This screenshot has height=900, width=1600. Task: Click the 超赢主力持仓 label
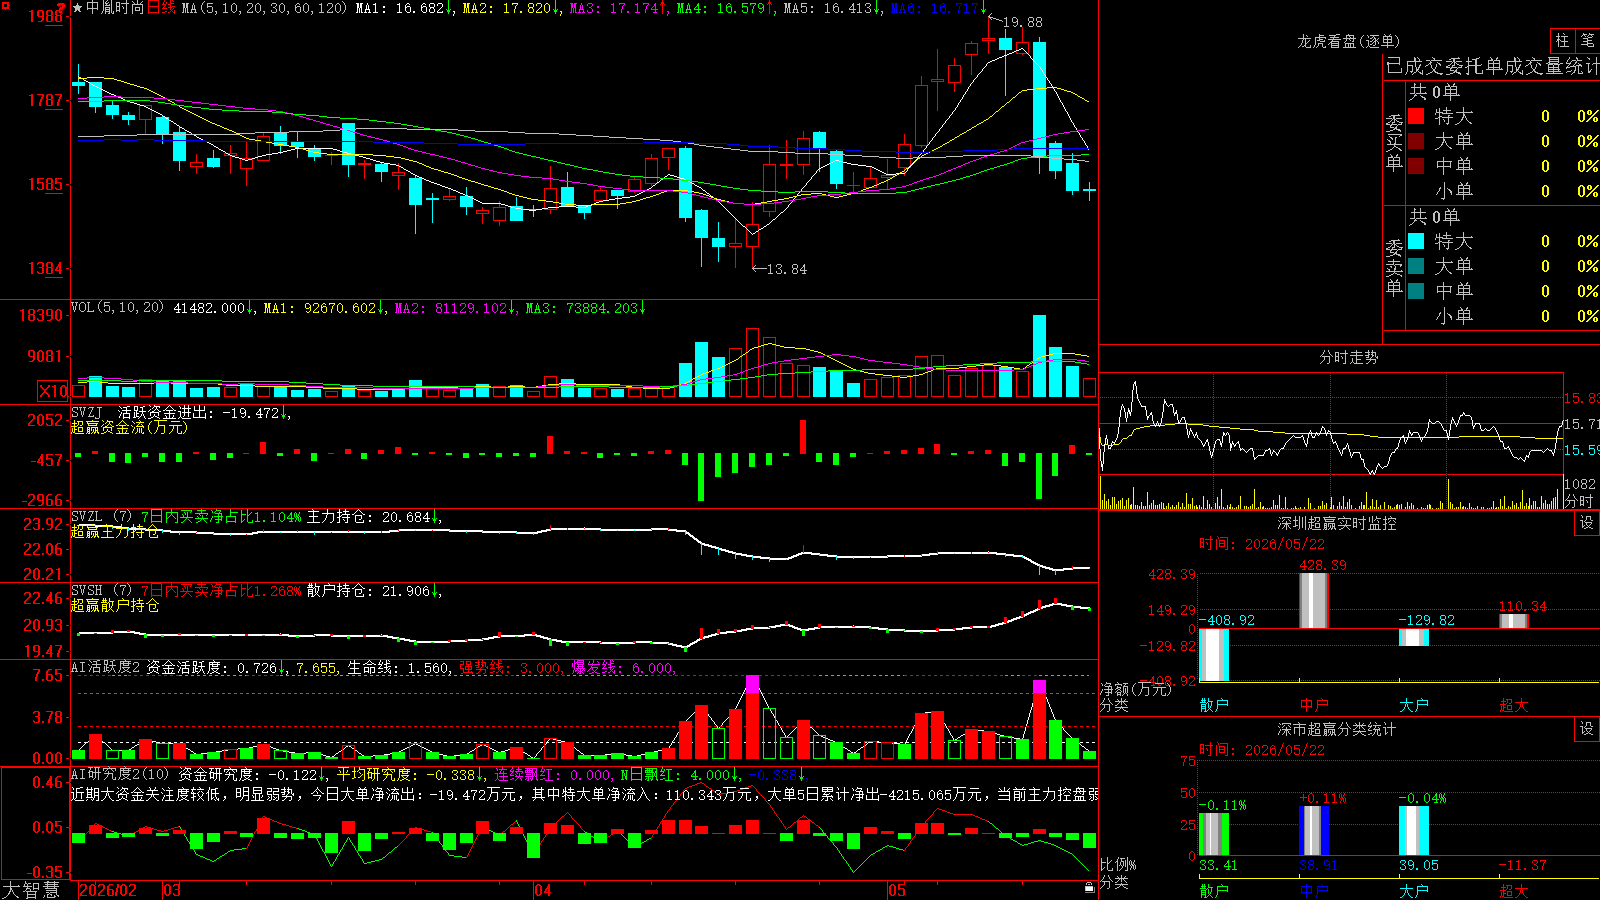(x=115, y=531)
